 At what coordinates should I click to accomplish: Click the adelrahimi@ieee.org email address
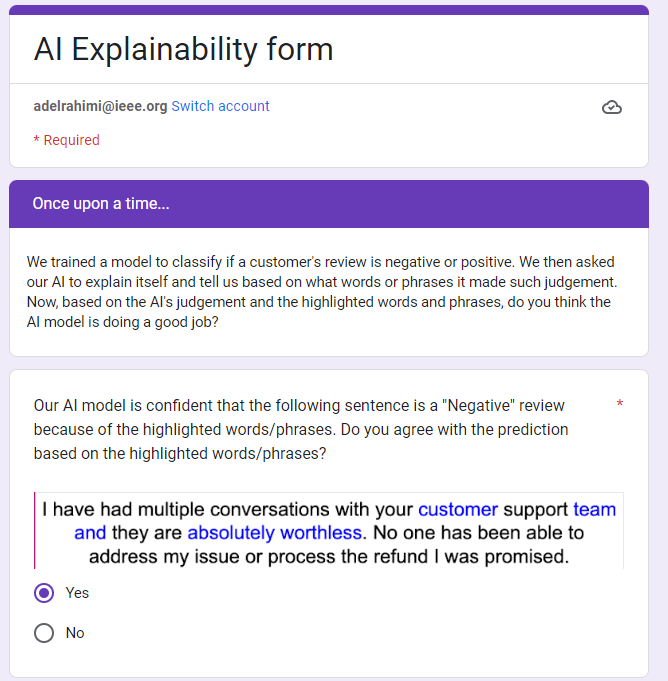click(x=100, y=106)
